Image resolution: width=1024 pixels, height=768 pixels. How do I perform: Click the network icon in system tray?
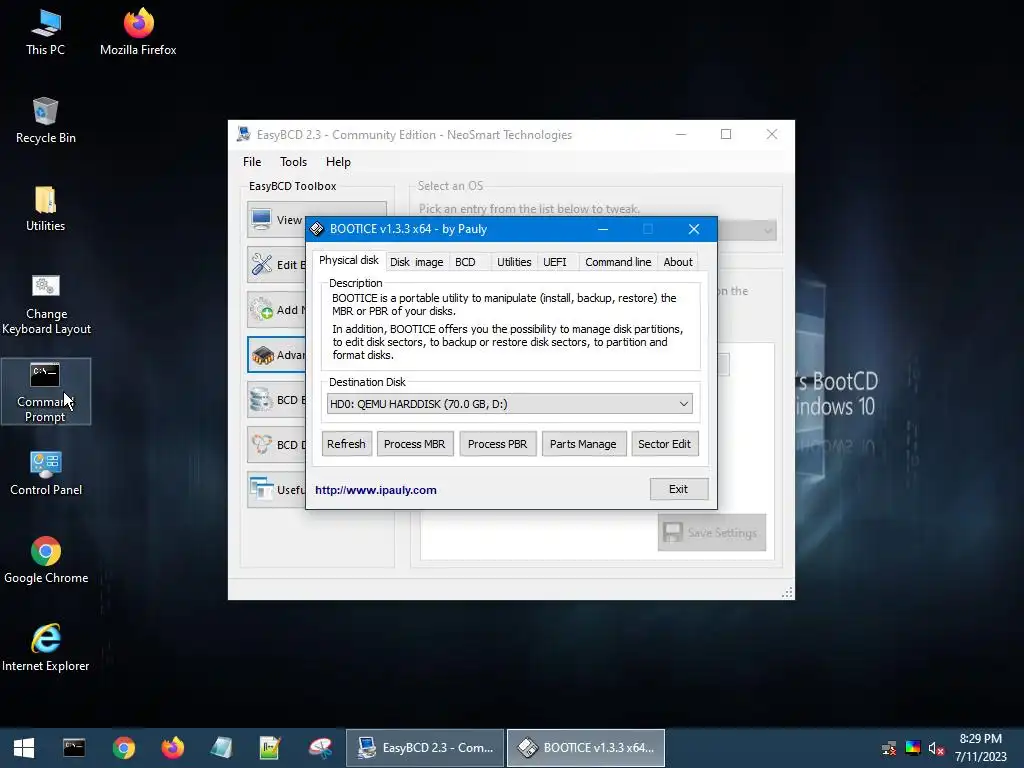coord(889,748)
